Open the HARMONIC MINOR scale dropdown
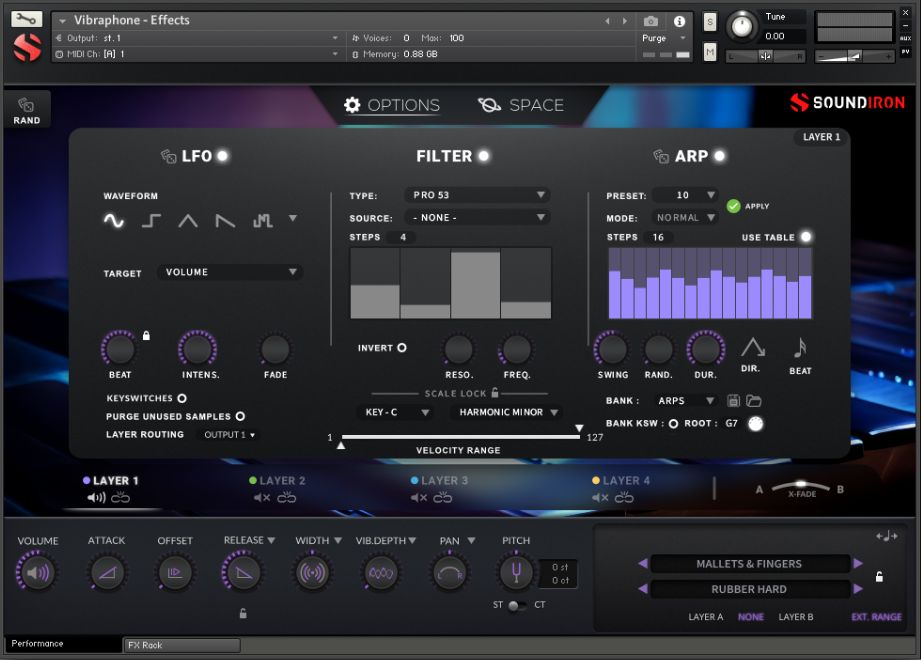 point(510,412)
